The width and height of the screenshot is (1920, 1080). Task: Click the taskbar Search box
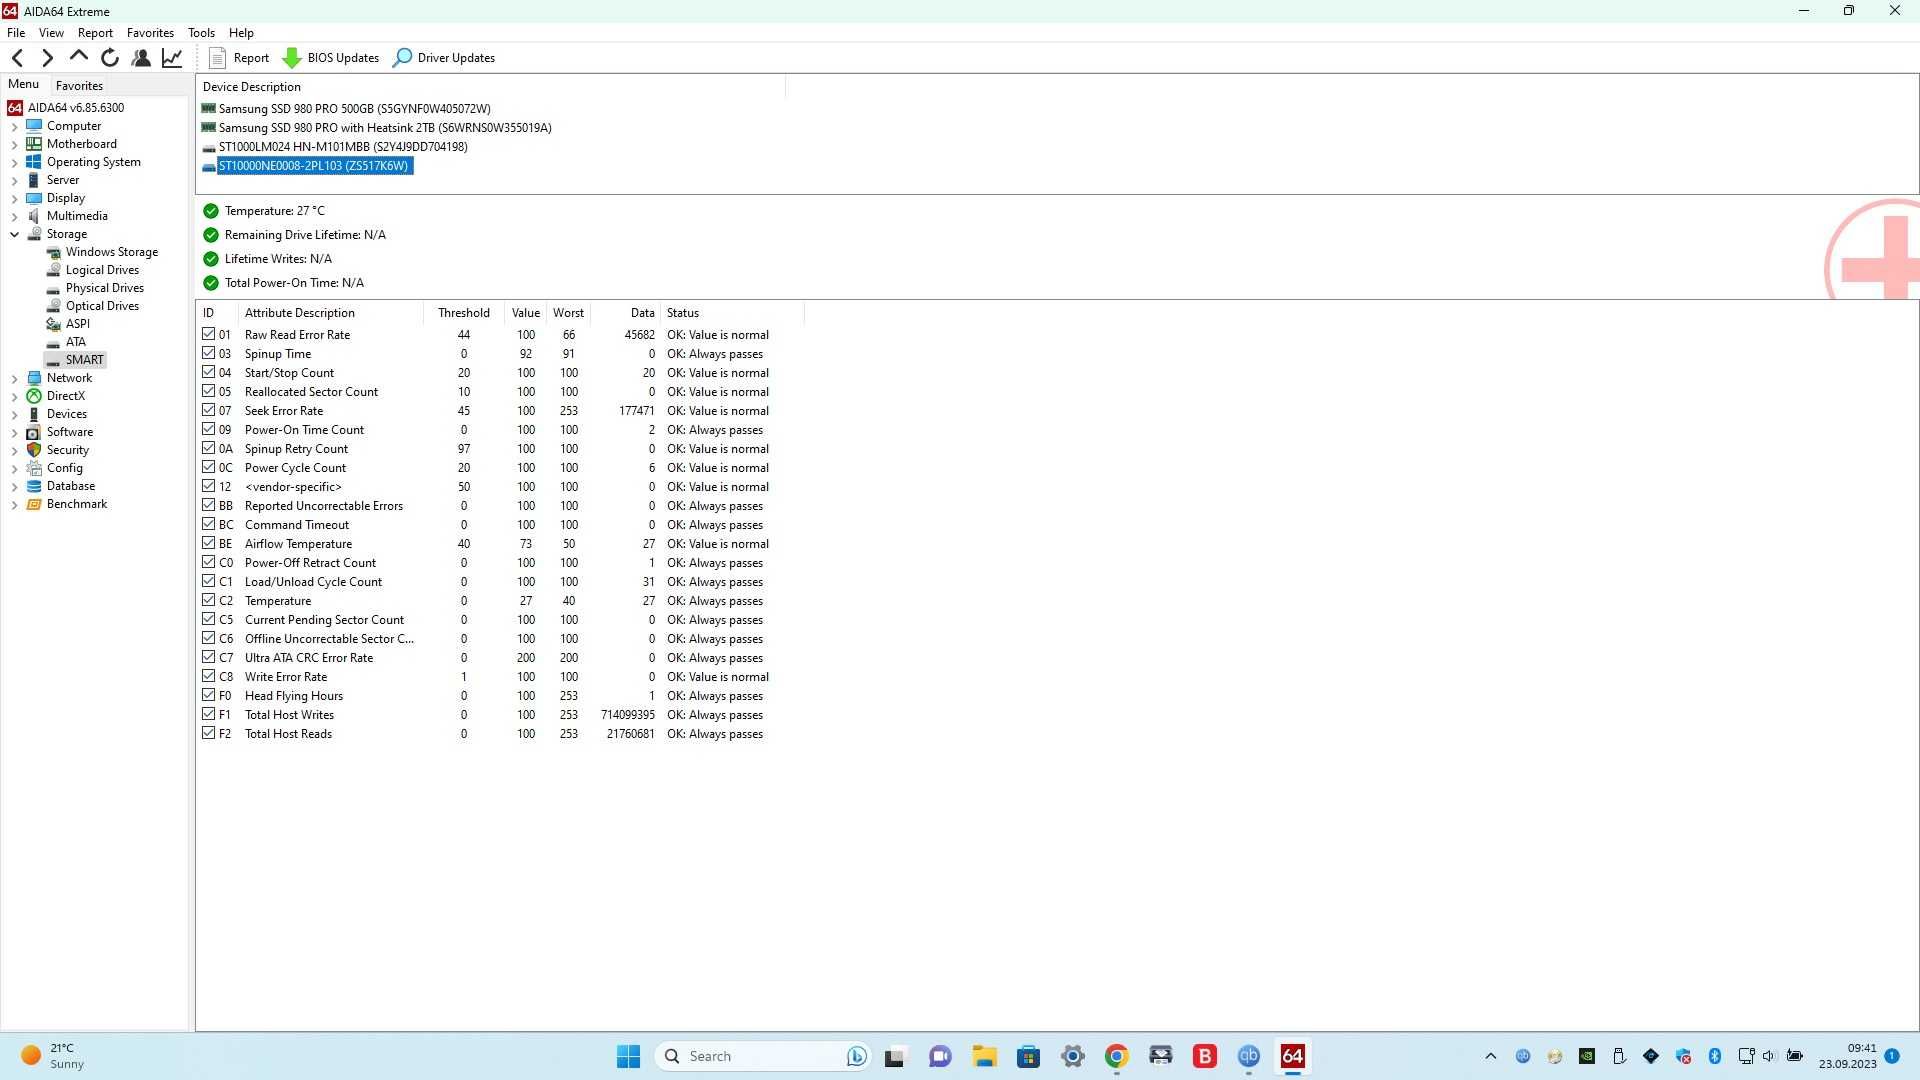[x=762, y=1056]
